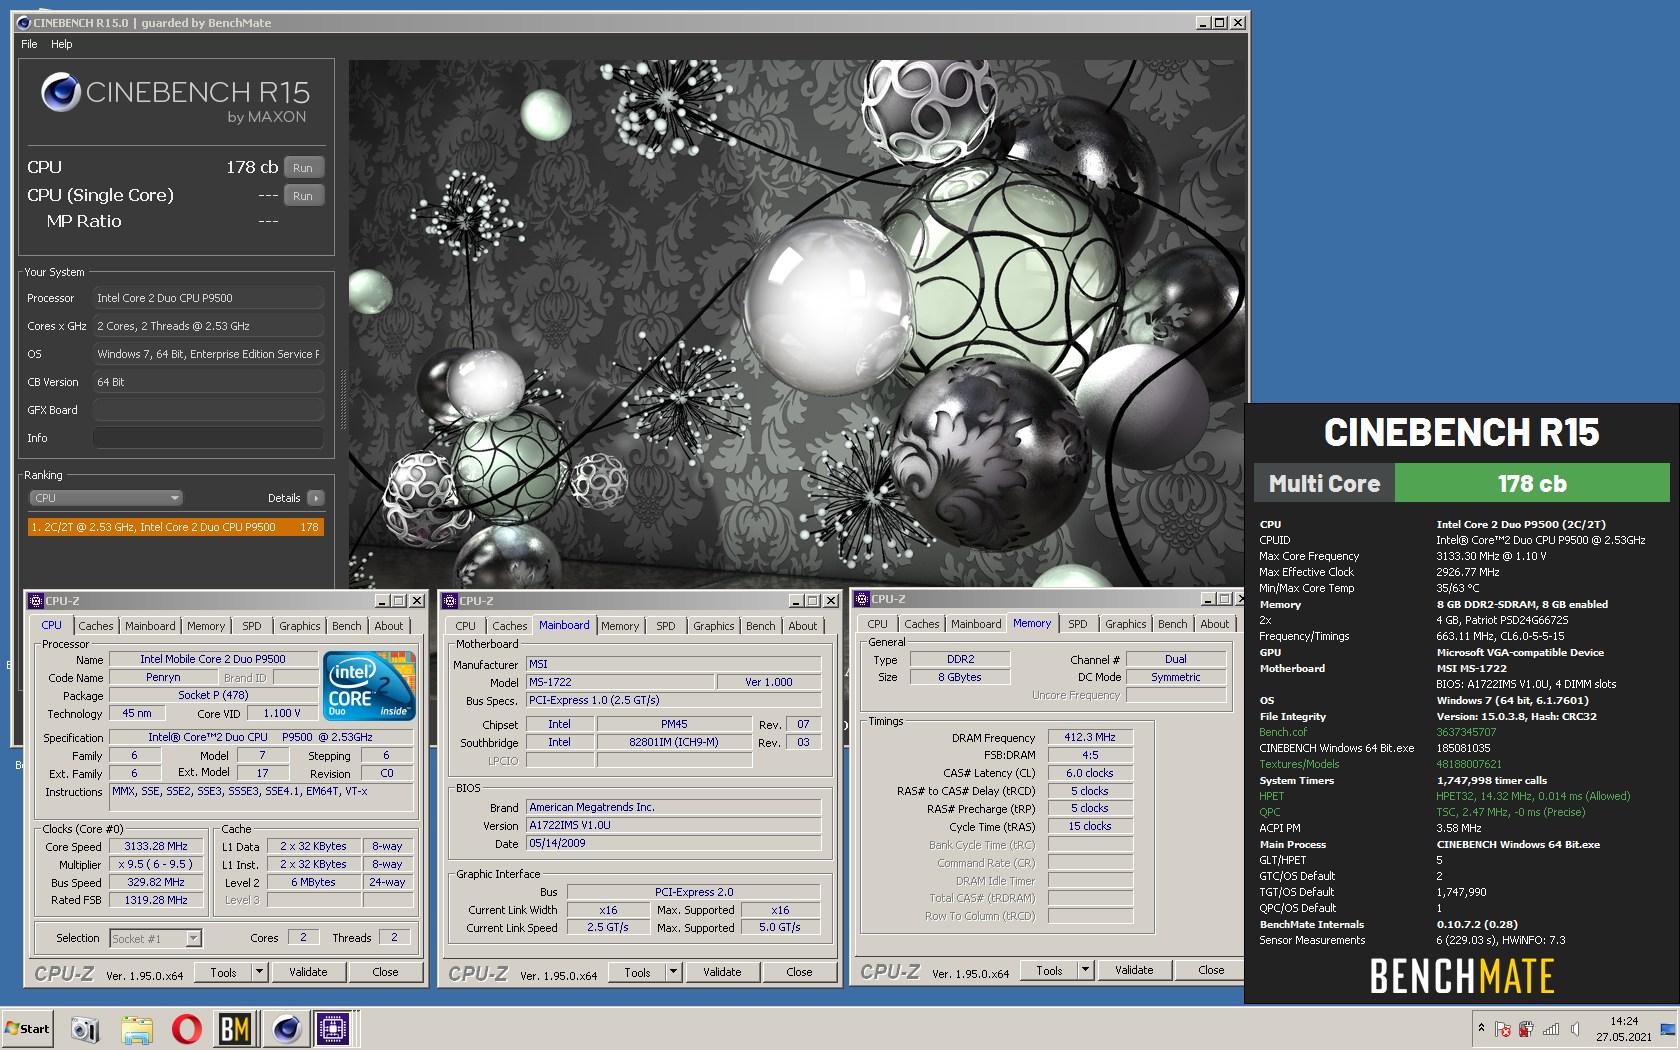Open Tools dropdown arrow in middle CPU-Z window
Viewport: 1680px width, 1050px height.
pyautogui.click(x=673, y=972)
